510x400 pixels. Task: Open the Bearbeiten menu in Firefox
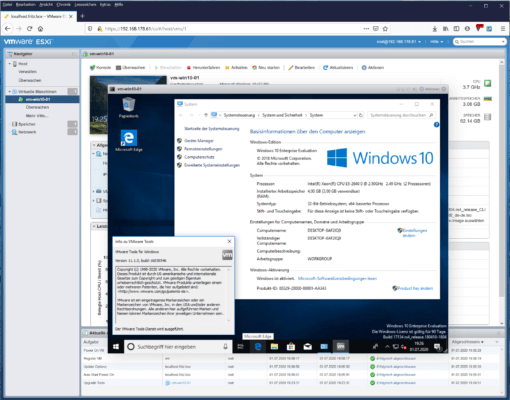click(x=26, y=5)
